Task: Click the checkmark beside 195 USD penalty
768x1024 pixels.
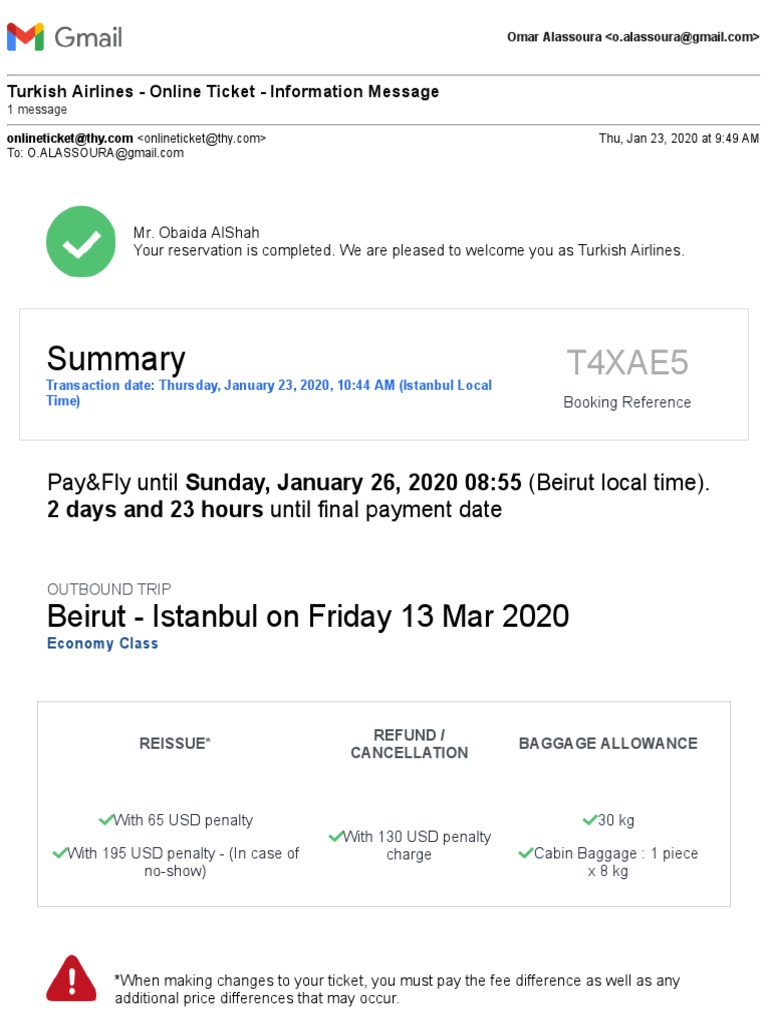Action: coord(60,853)
